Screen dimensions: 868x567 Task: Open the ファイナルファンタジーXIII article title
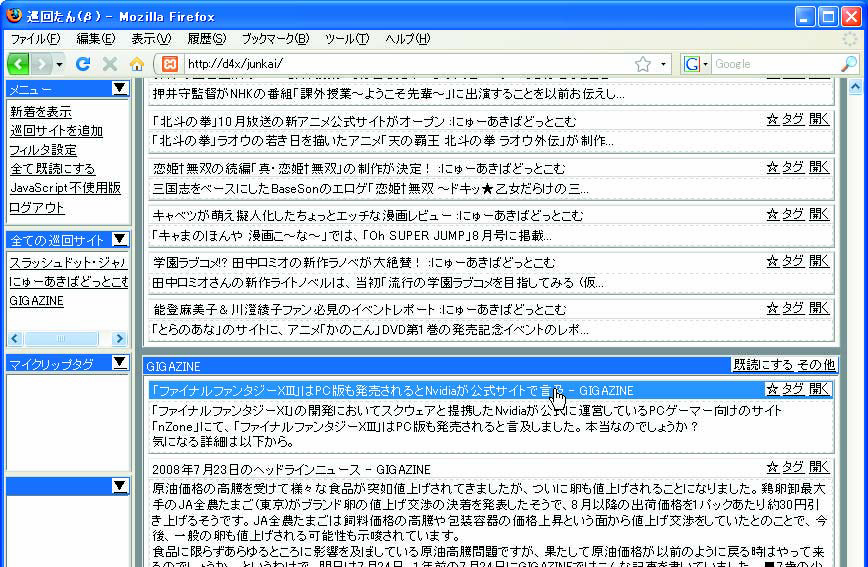click(x=392, y=391)
